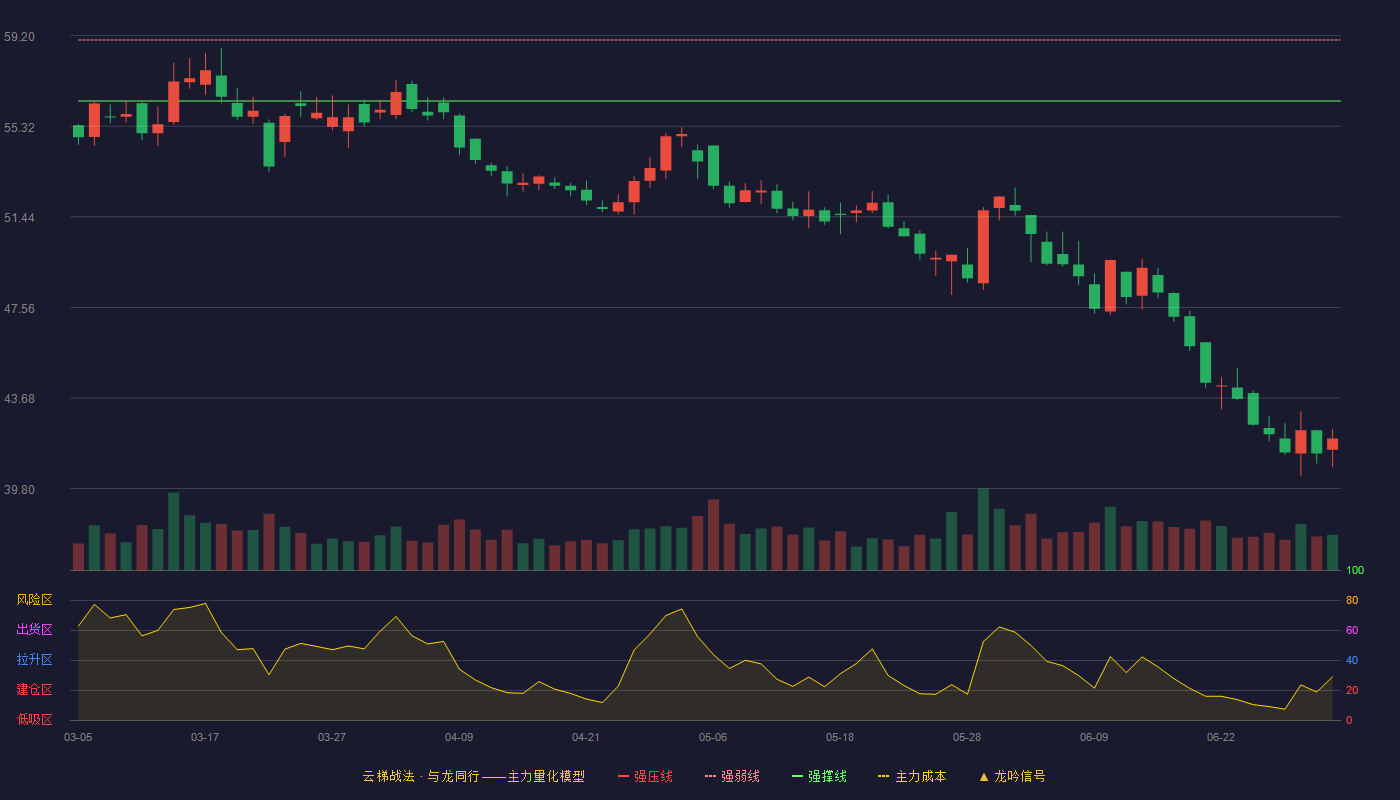
Task: Toggle the 龙吟信号 legend entry
Action: pyautogui.click(x=1012, y=776)
